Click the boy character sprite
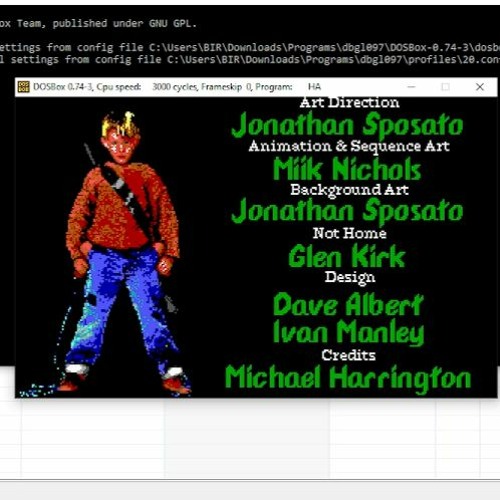Screen dimensions: 500x500 coord(123,253)
